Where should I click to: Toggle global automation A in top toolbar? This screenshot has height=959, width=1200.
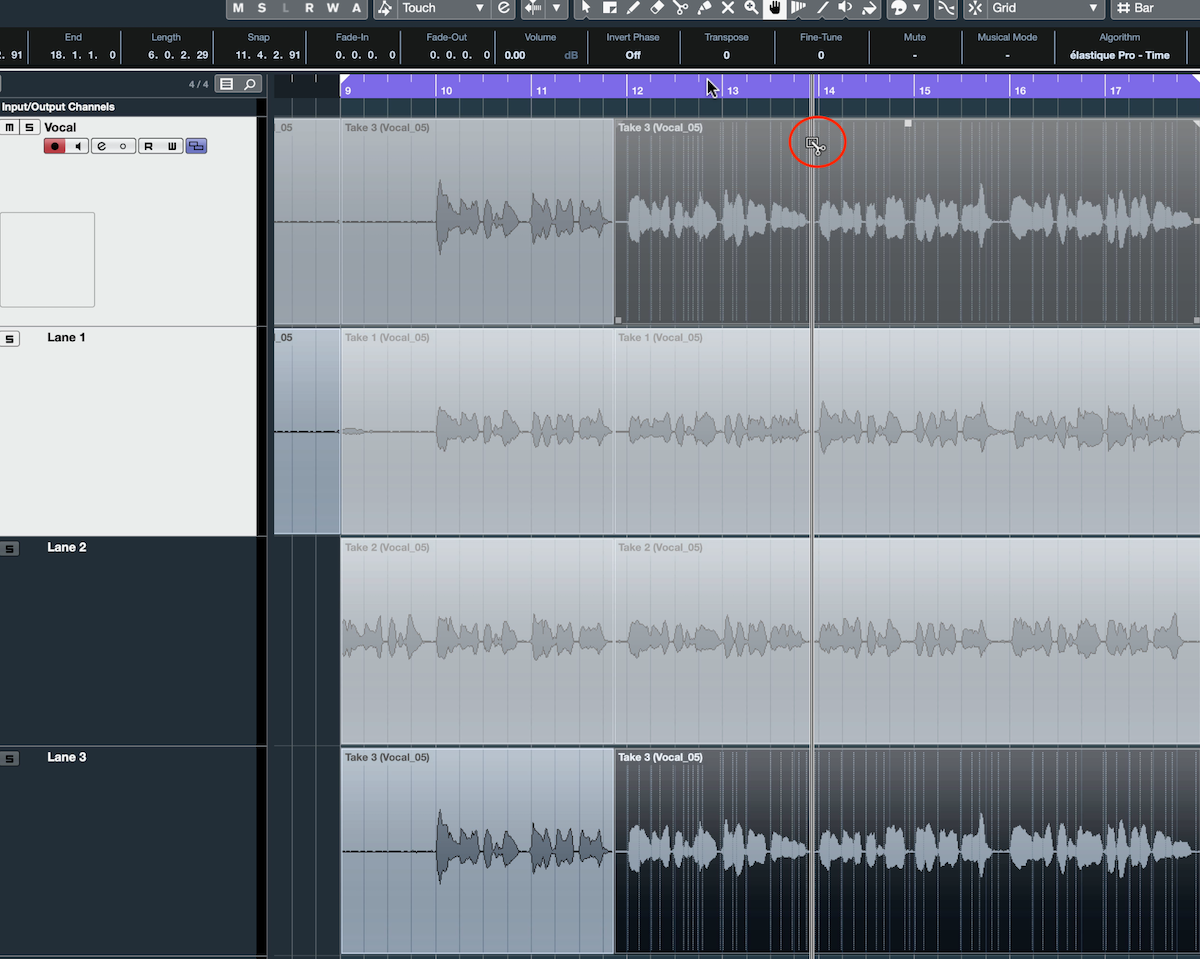[x=356, y=8]
